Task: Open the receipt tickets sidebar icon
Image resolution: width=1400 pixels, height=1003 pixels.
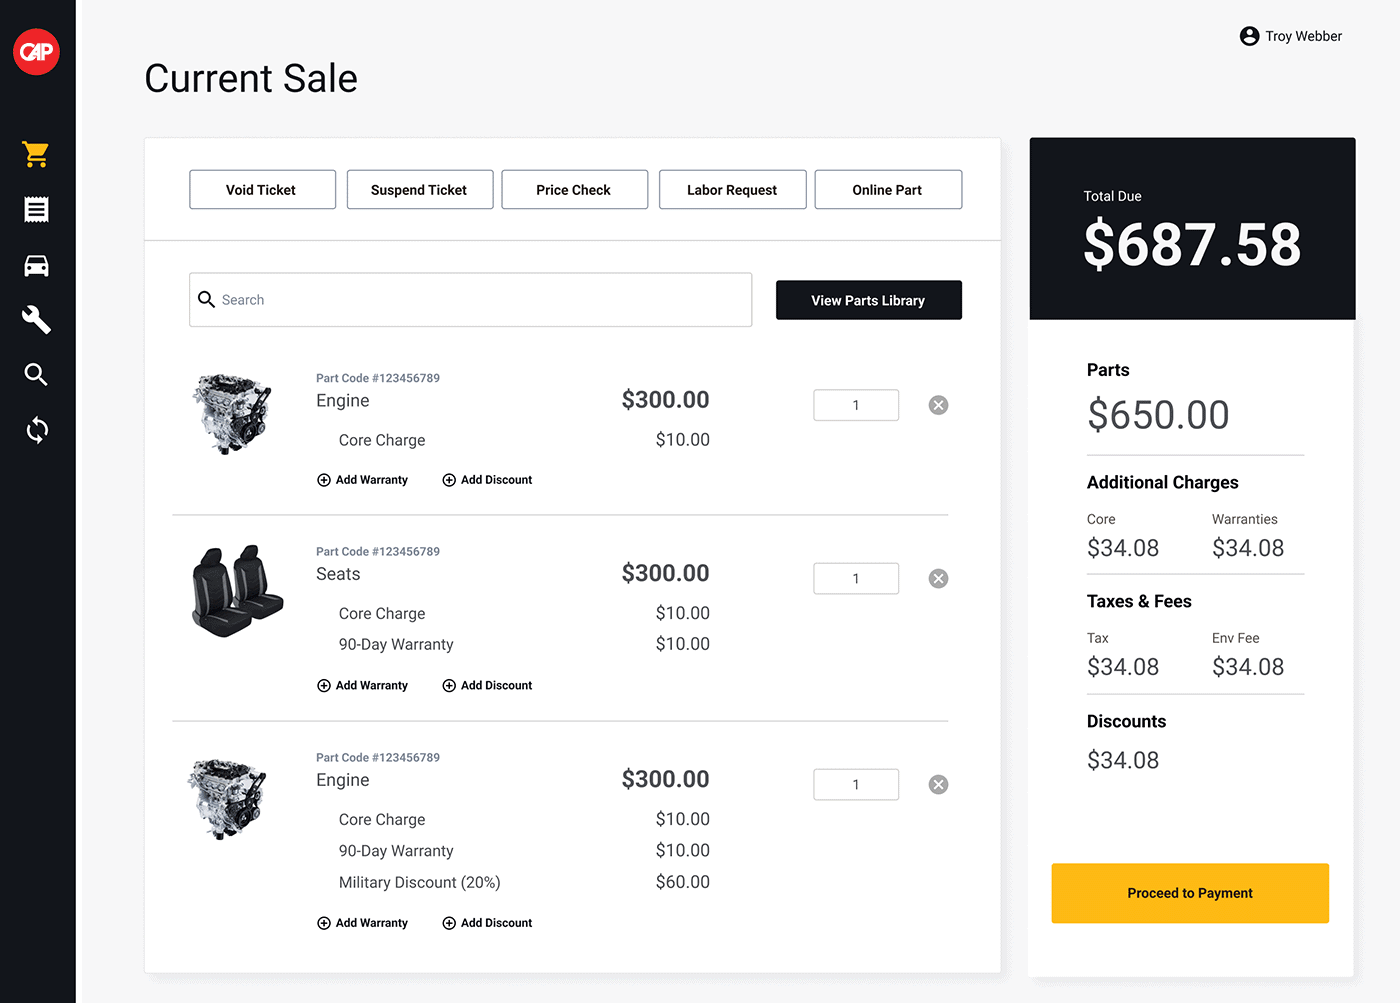Action: click(x=36, y=209)
